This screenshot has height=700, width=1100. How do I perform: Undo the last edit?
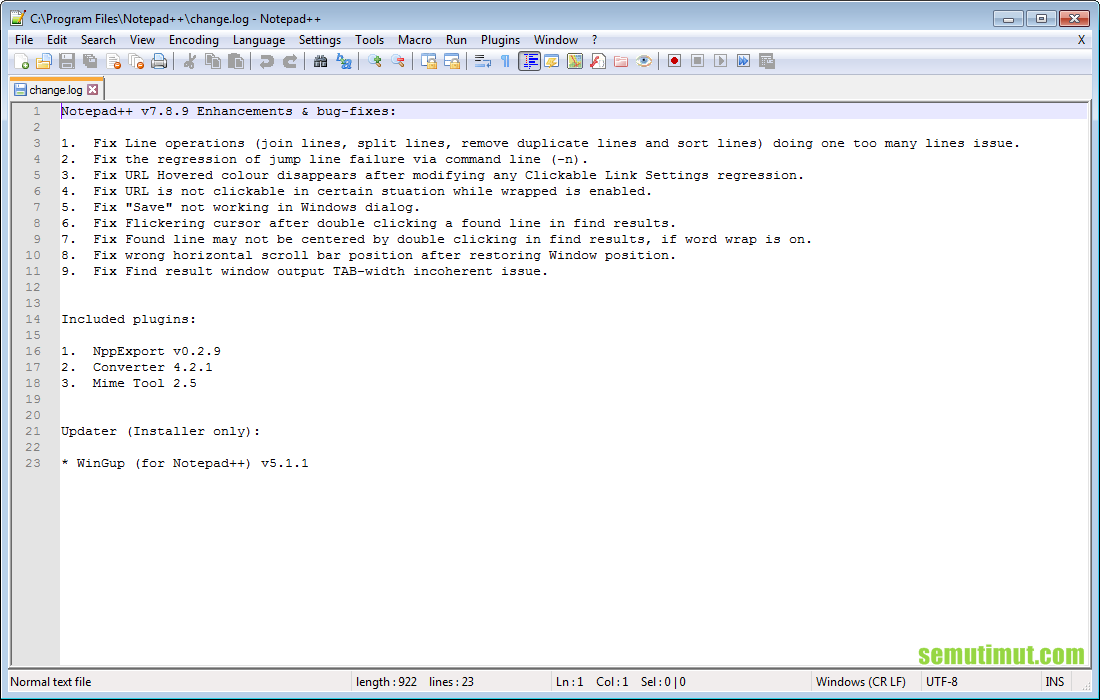point(267,60)
